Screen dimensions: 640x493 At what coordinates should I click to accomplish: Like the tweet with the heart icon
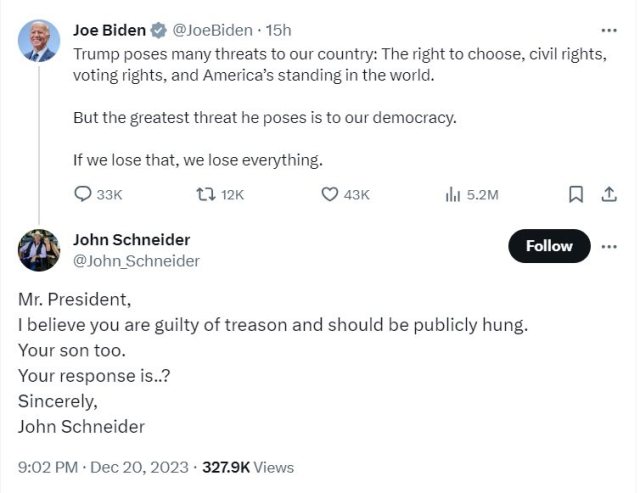coord(330,195)
